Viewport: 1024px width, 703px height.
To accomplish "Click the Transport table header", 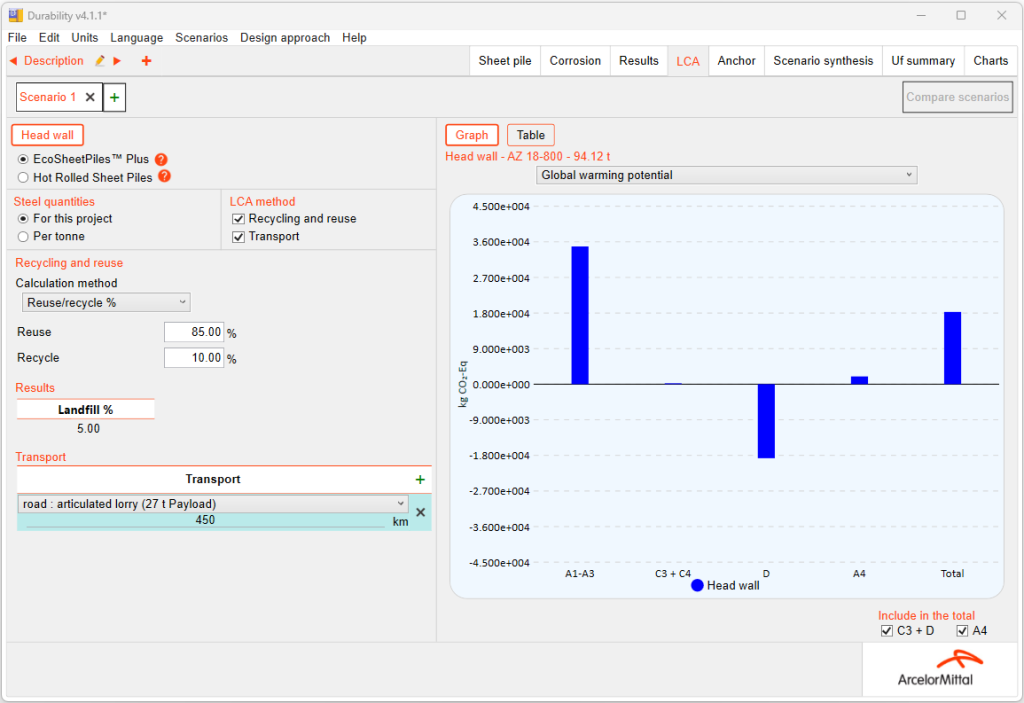I will (213, 480).
